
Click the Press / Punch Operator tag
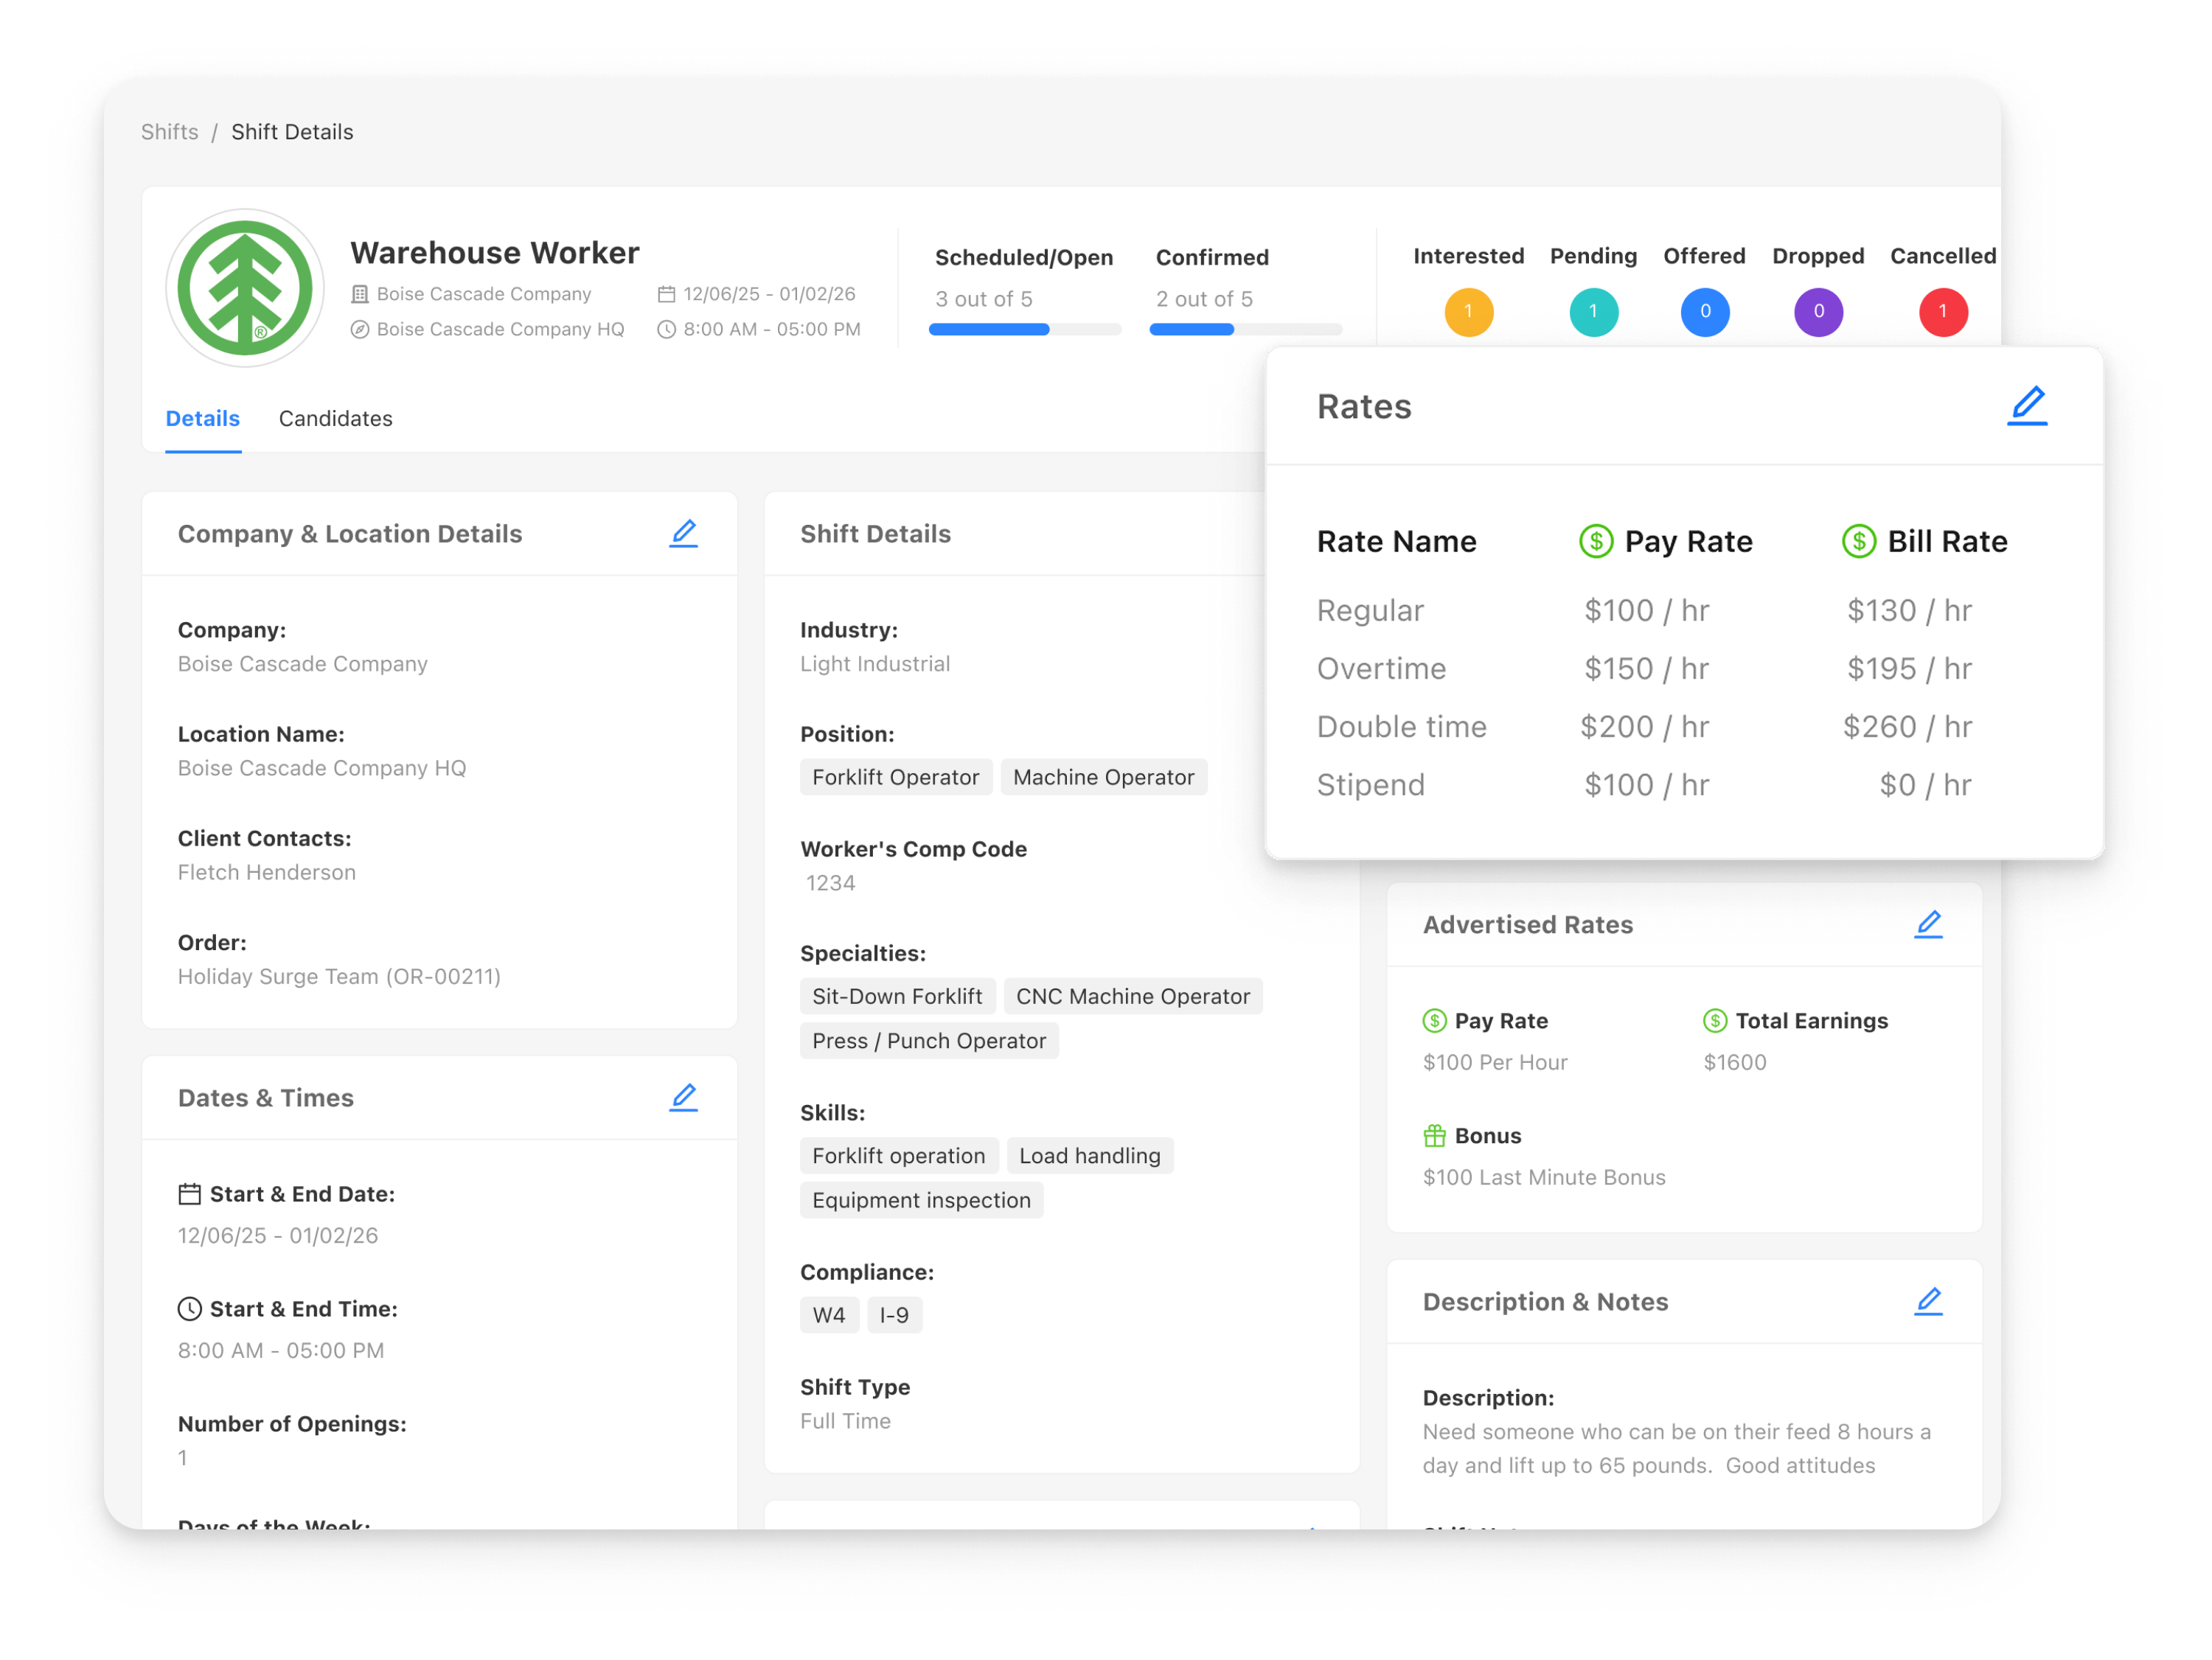929,1041
